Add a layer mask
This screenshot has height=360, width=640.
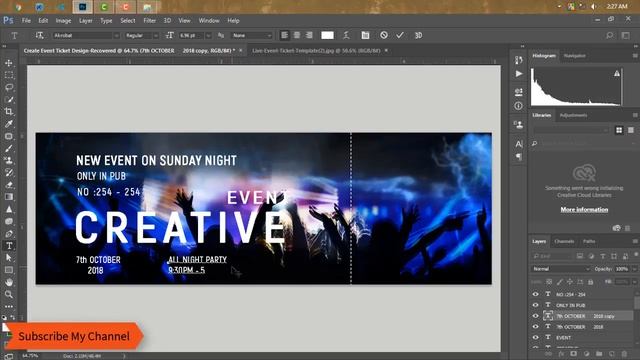pos(574,353)
